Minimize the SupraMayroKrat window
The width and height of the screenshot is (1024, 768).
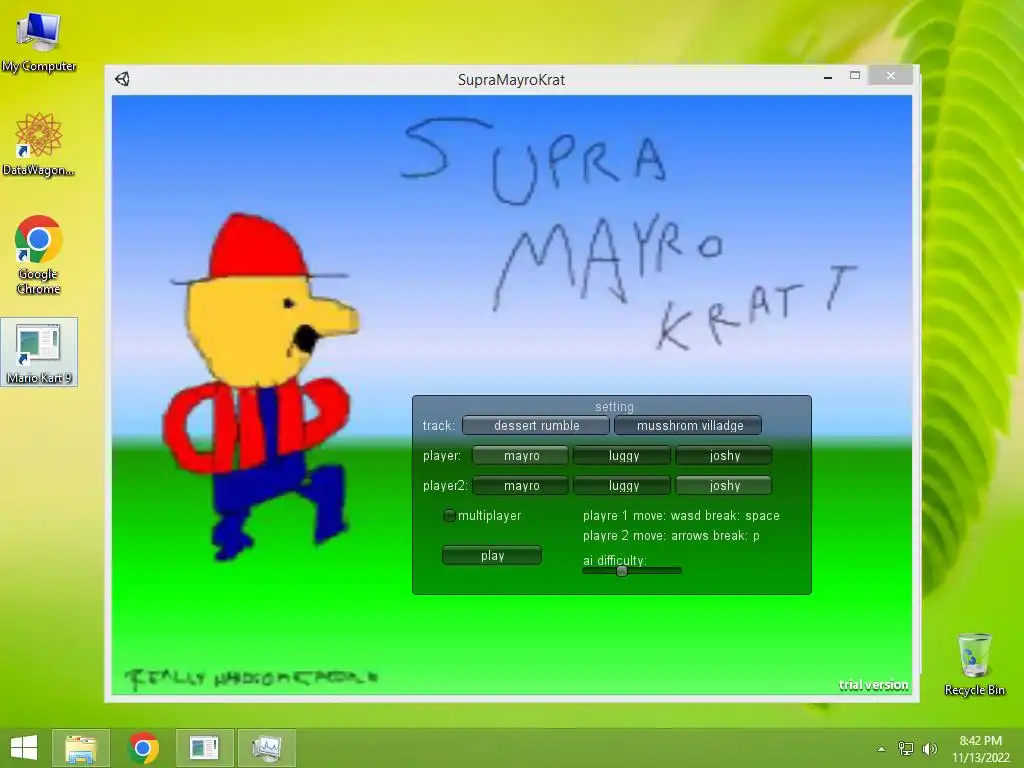(828, 77)
